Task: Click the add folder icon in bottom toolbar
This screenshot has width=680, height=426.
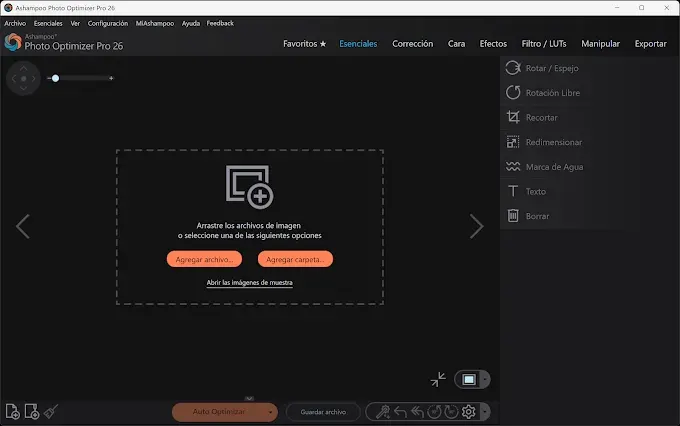Action: pyautogui.click(x=32, y=411)
